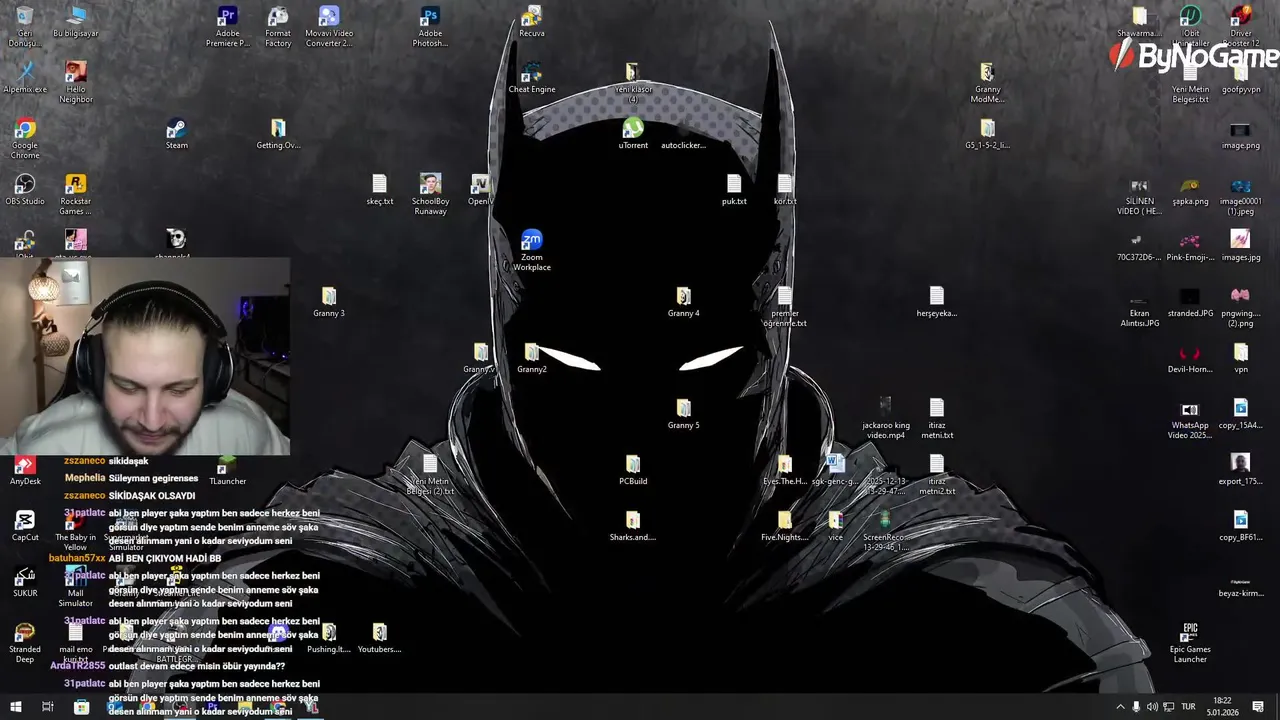Select TLauncher desktop shortcut
This screenshot has height=720, width=1280.
click(228, 470)
